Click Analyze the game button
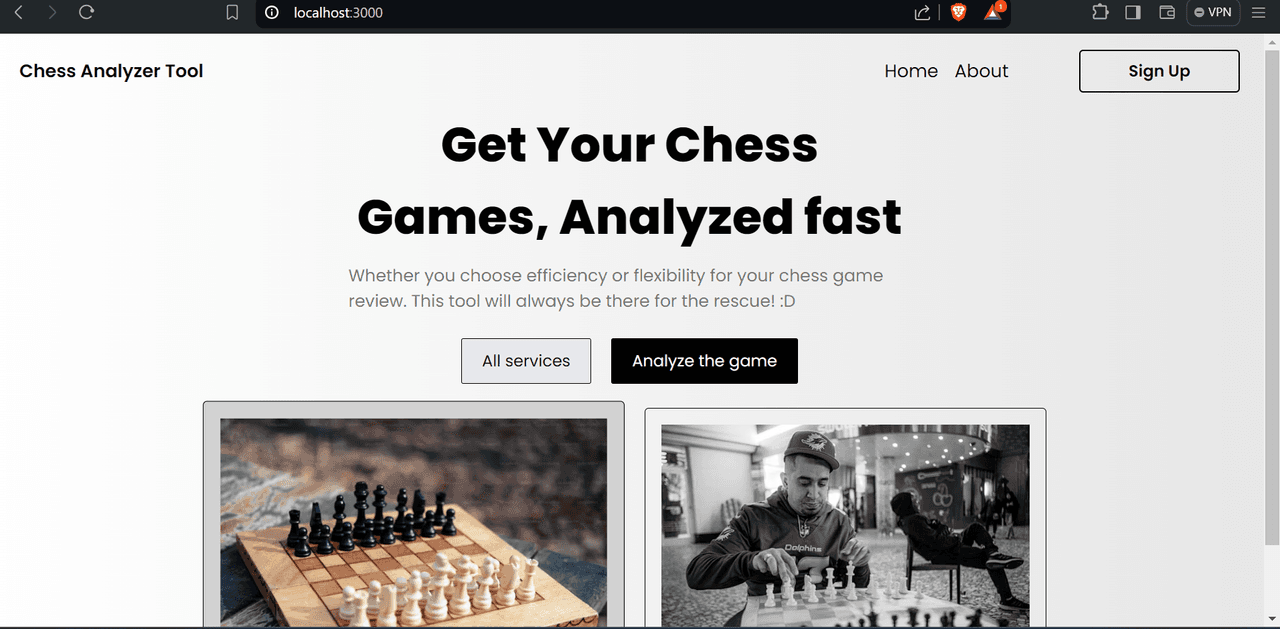 click(704, 361)
